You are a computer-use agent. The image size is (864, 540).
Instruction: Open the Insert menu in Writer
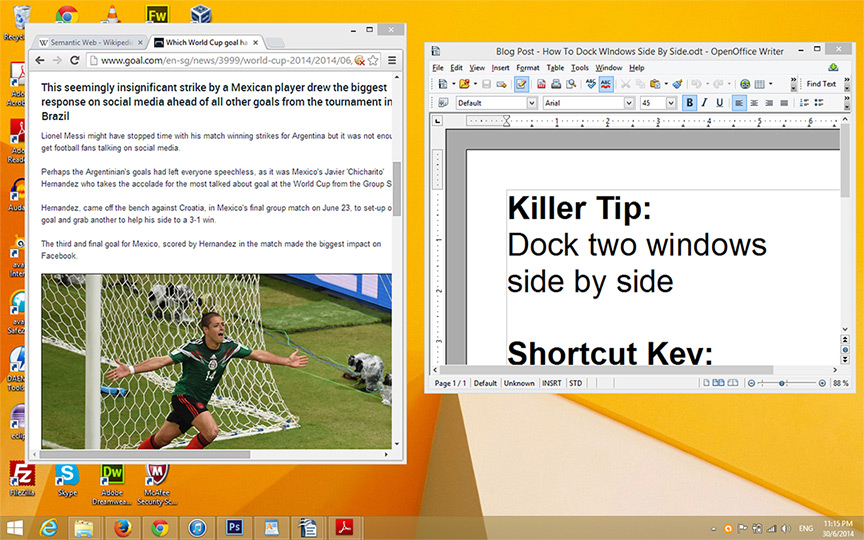coord(500,68)
